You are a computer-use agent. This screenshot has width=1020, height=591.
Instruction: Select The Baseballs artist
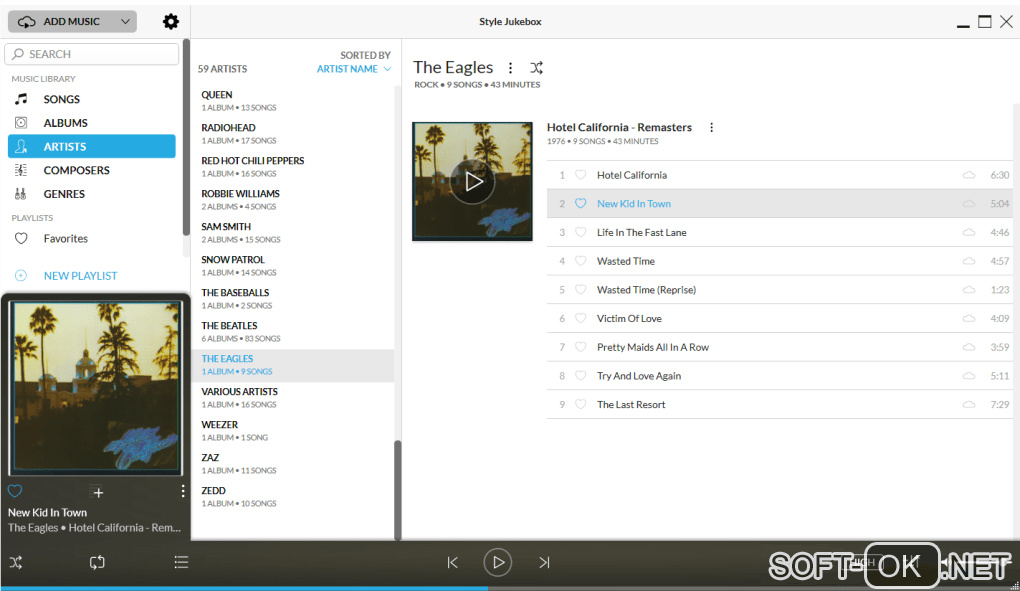click(293, 299)
